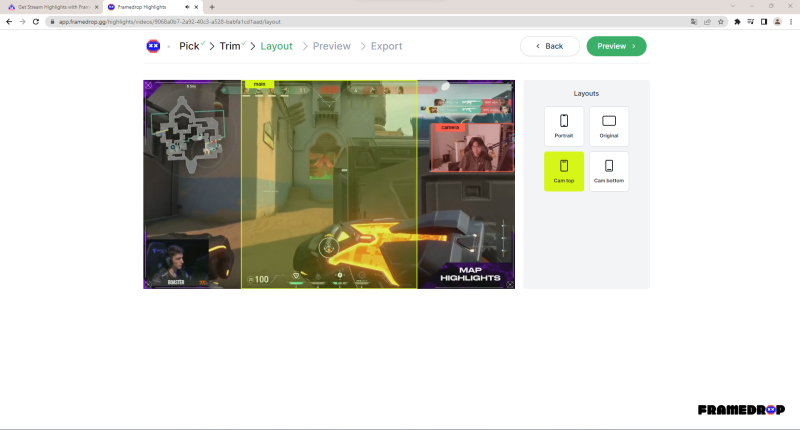Click the Back button
The image size is (800, 430).
click(549, 46)
